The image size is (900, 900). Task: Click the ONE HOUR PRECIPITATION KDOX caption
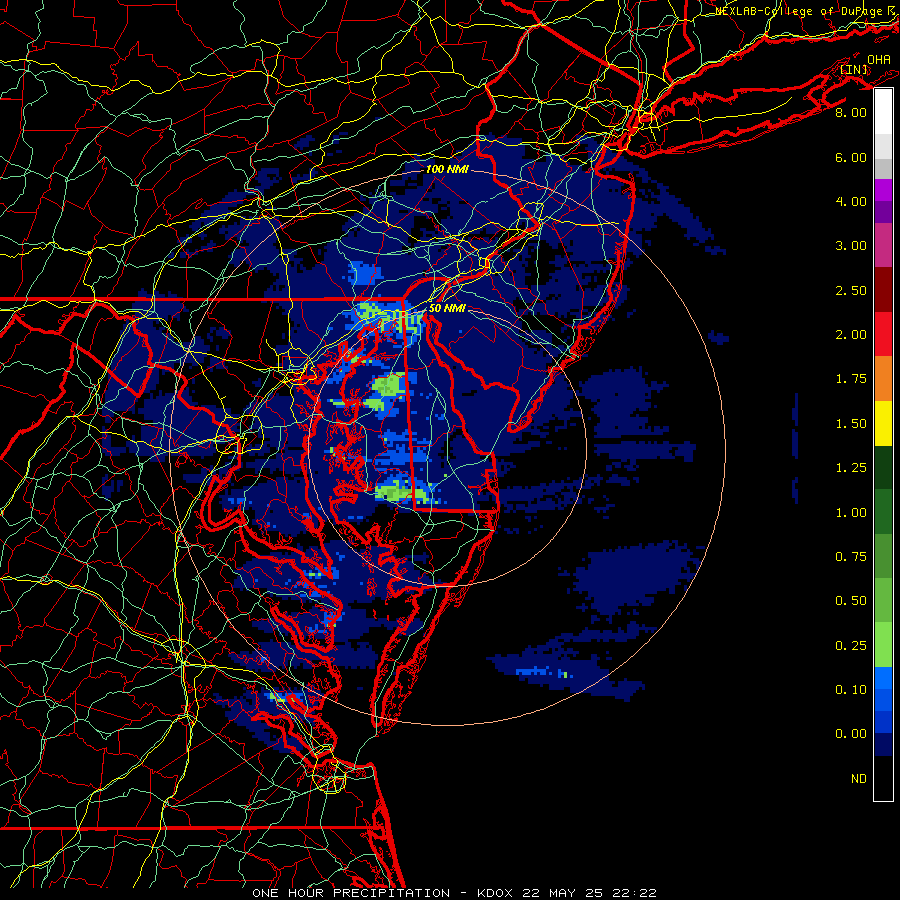455,893
